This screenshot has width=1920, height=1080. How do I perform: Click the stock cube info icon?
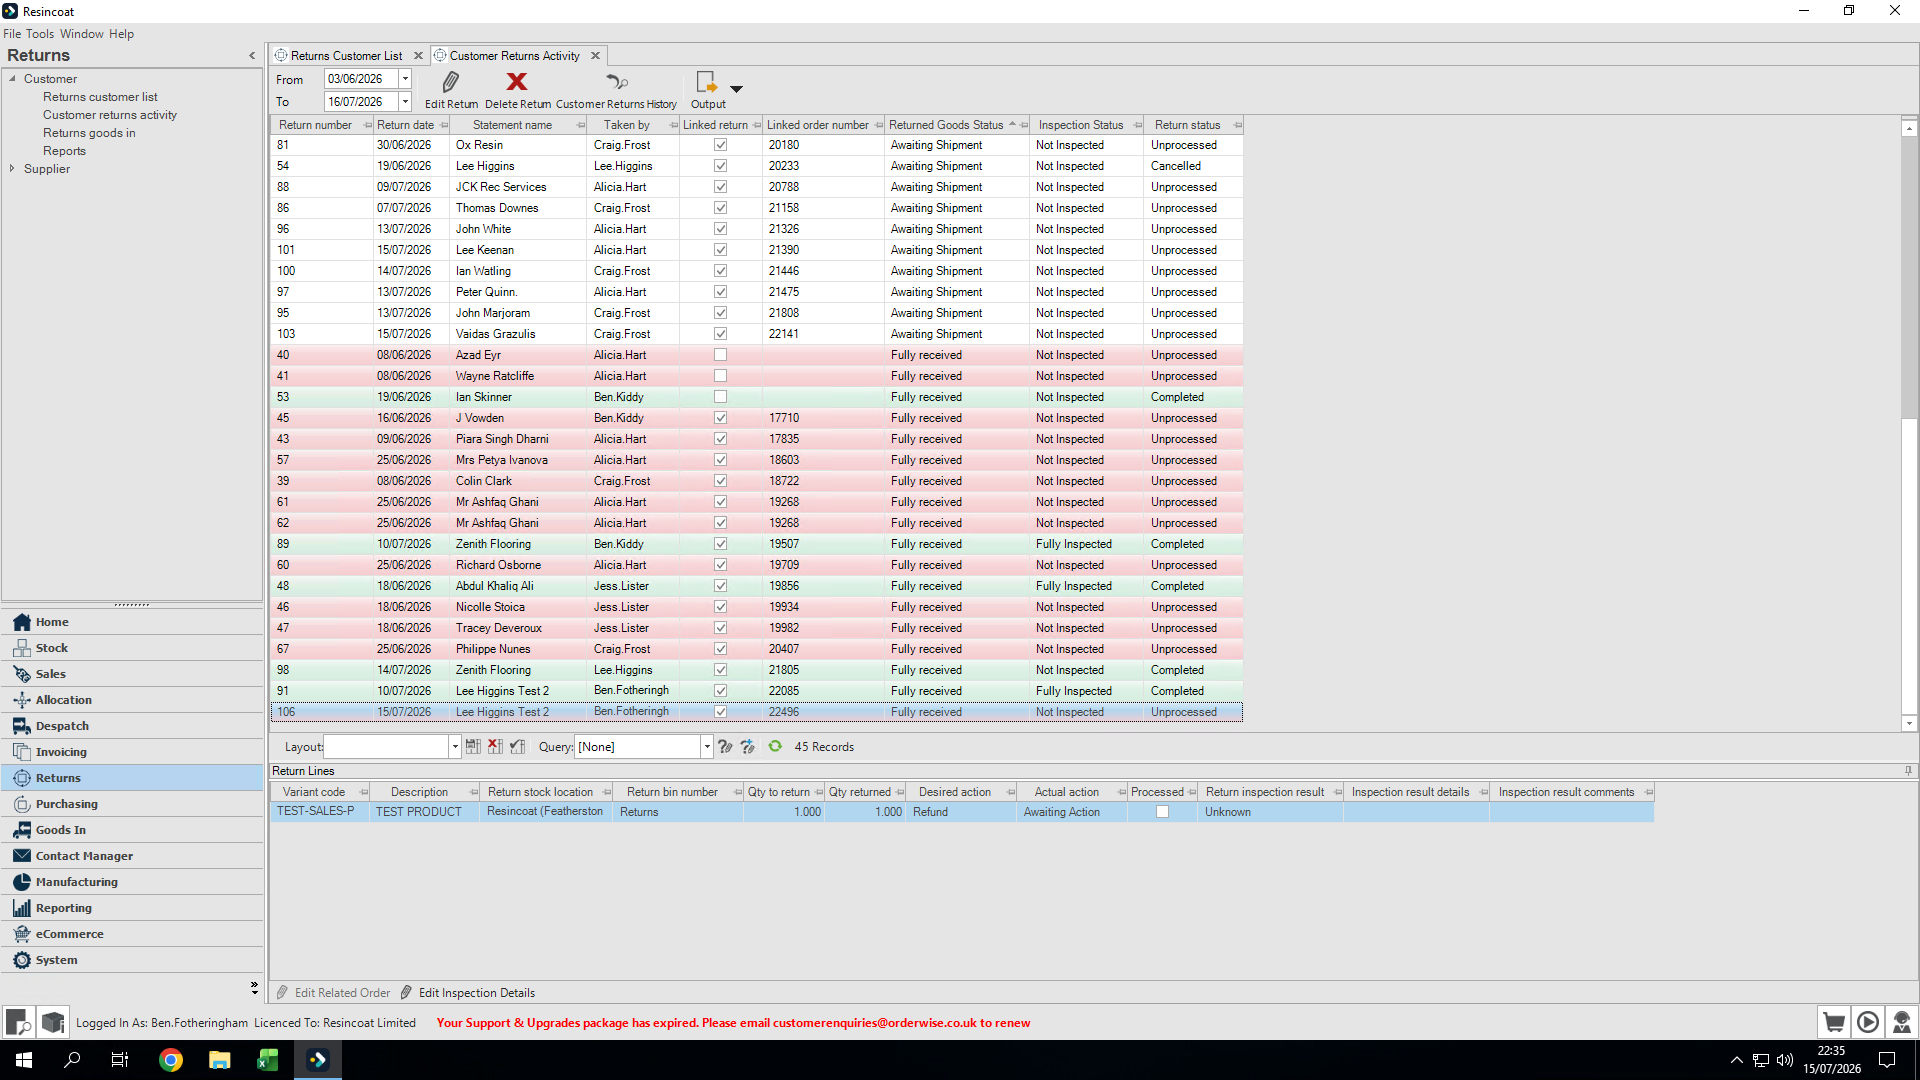[x=53, y=1022]
